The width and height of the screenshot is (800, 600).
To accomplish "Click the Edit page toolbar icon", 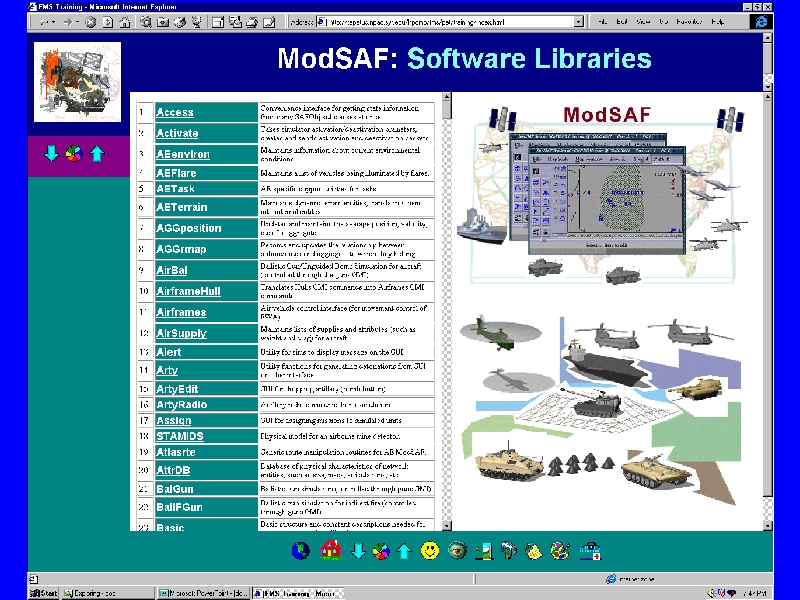I will (269, 22).
